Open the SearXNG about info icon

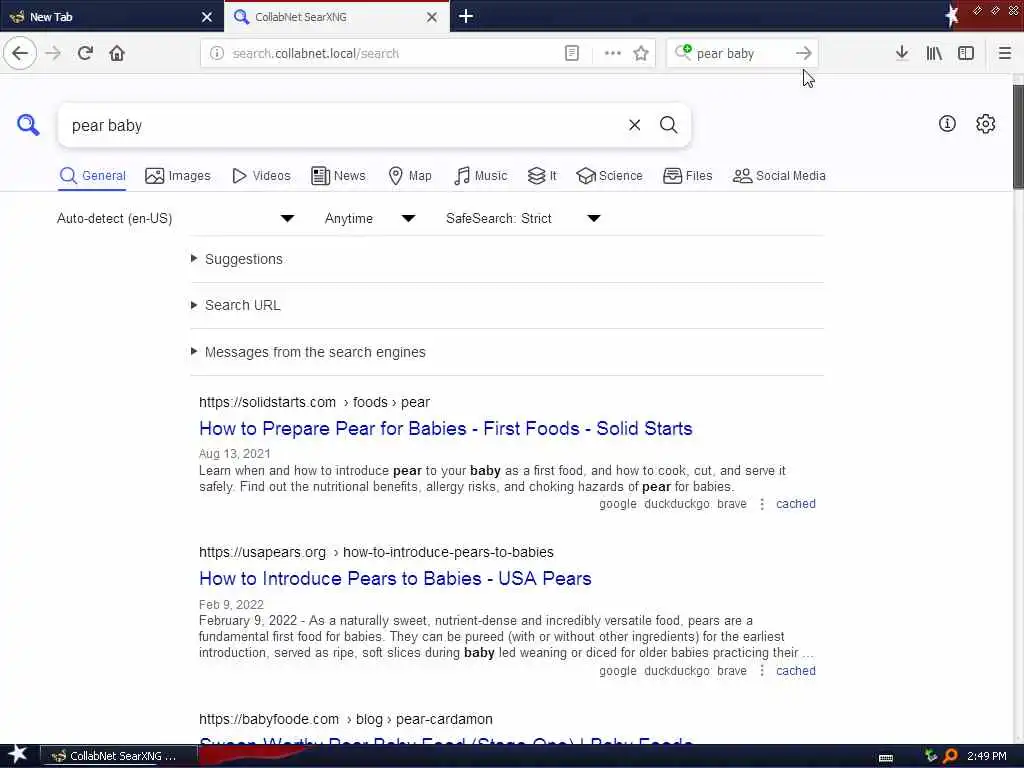point(947,123)
